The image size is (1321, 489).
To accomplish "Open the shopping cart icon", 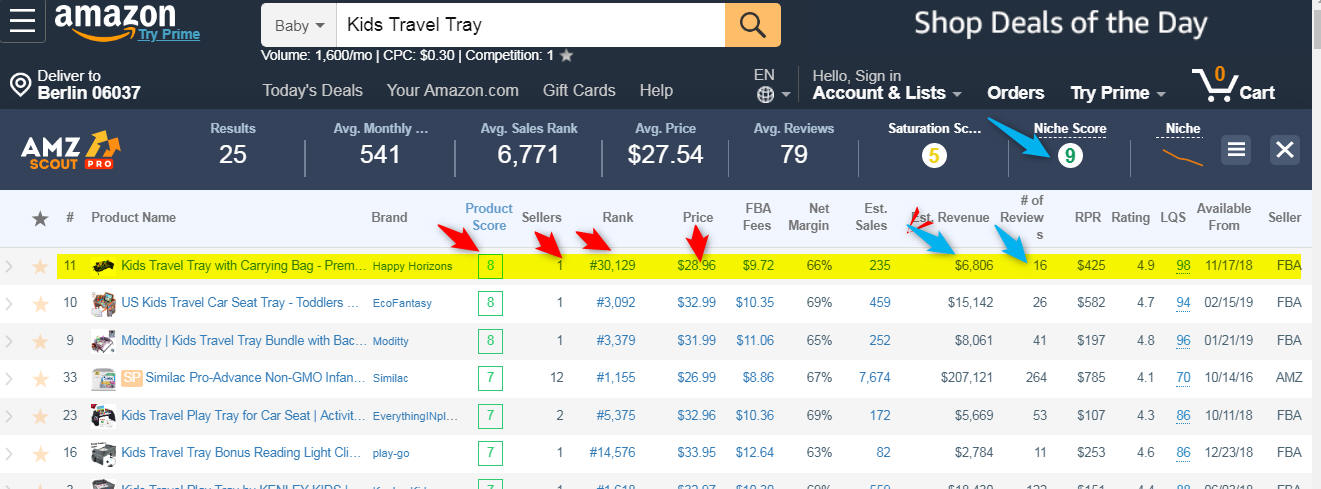I will [x=1213, y=87].
